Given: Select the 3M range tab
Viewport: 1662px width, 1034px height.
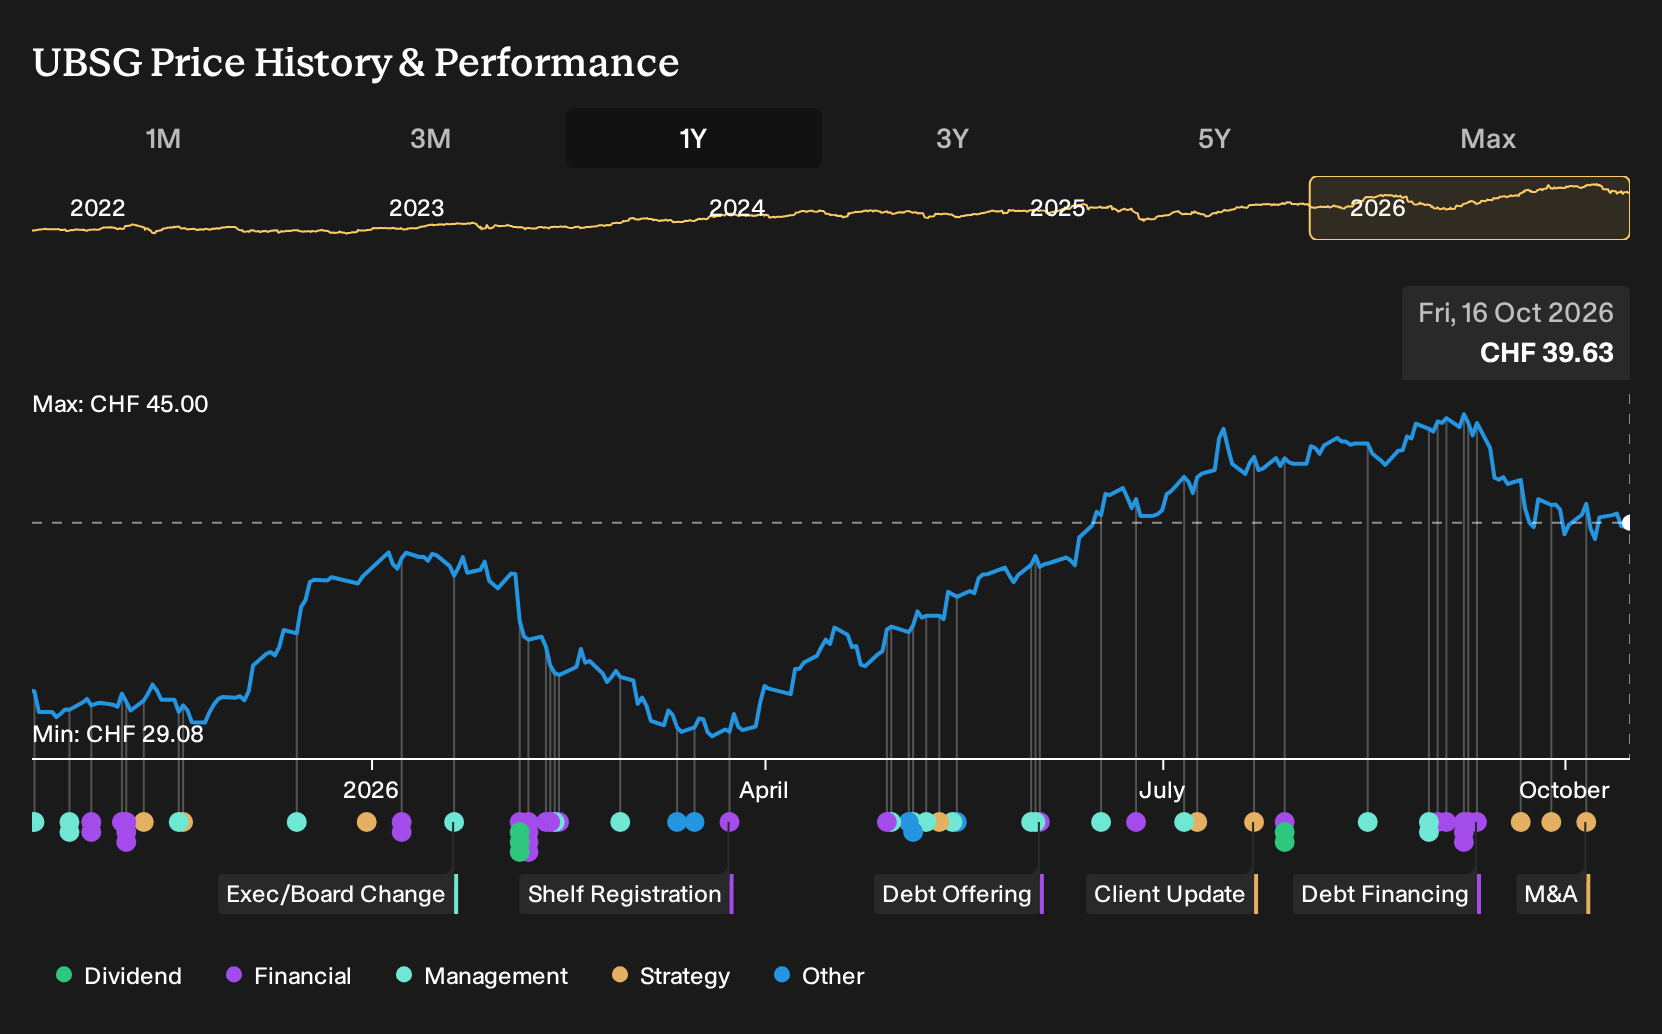Looking at the screenshot, I should (x=430, y=138).
